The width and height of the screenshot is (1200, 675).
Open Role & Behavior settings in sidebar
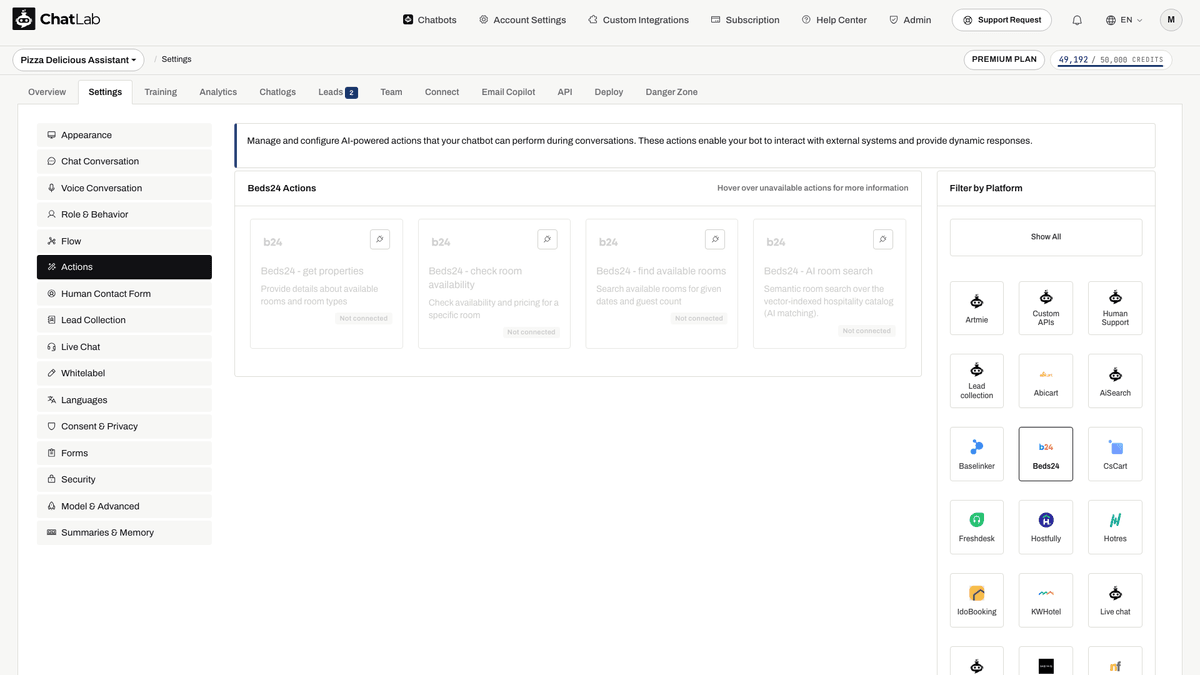124,214
